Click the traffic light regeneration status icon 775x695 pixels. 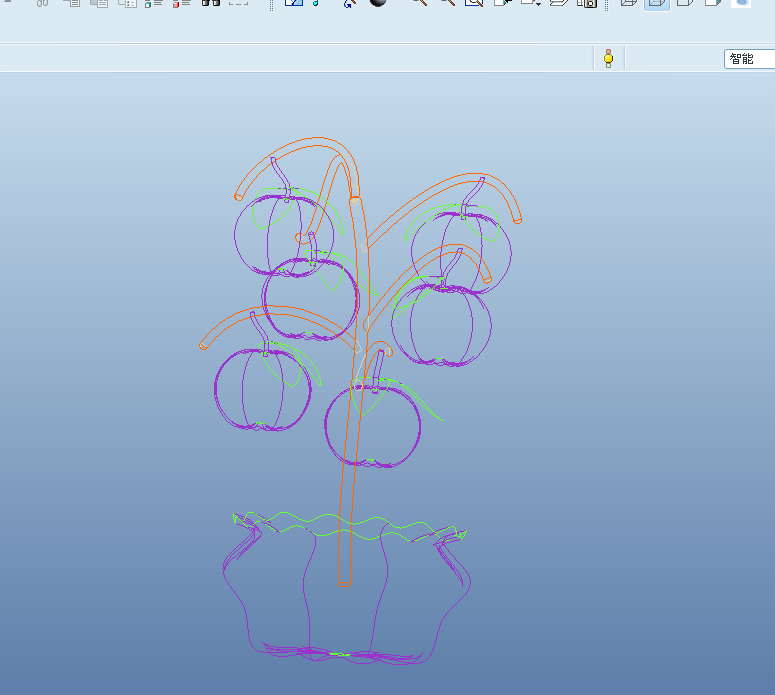608,58
